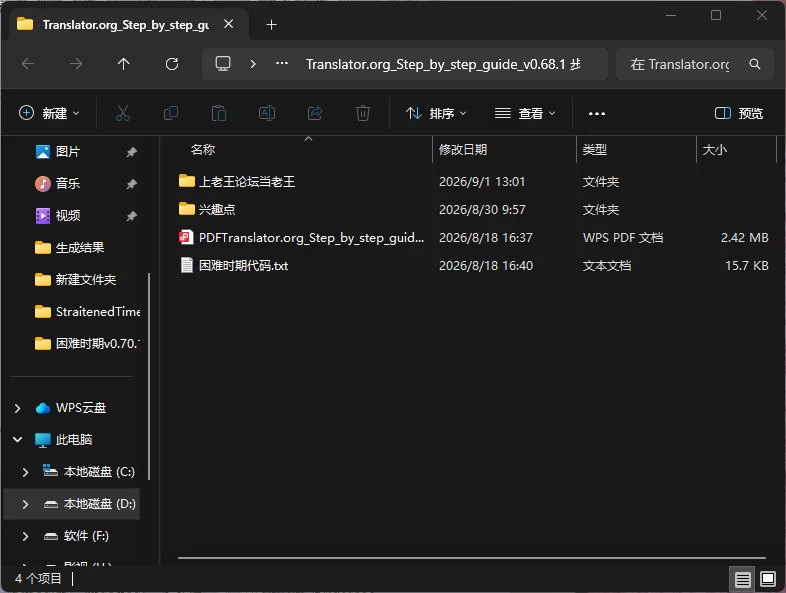Unpin 视频 from quick access
The width and height of the screenshot is (786, 593).
pyautogui.click(x=131, y=216)
